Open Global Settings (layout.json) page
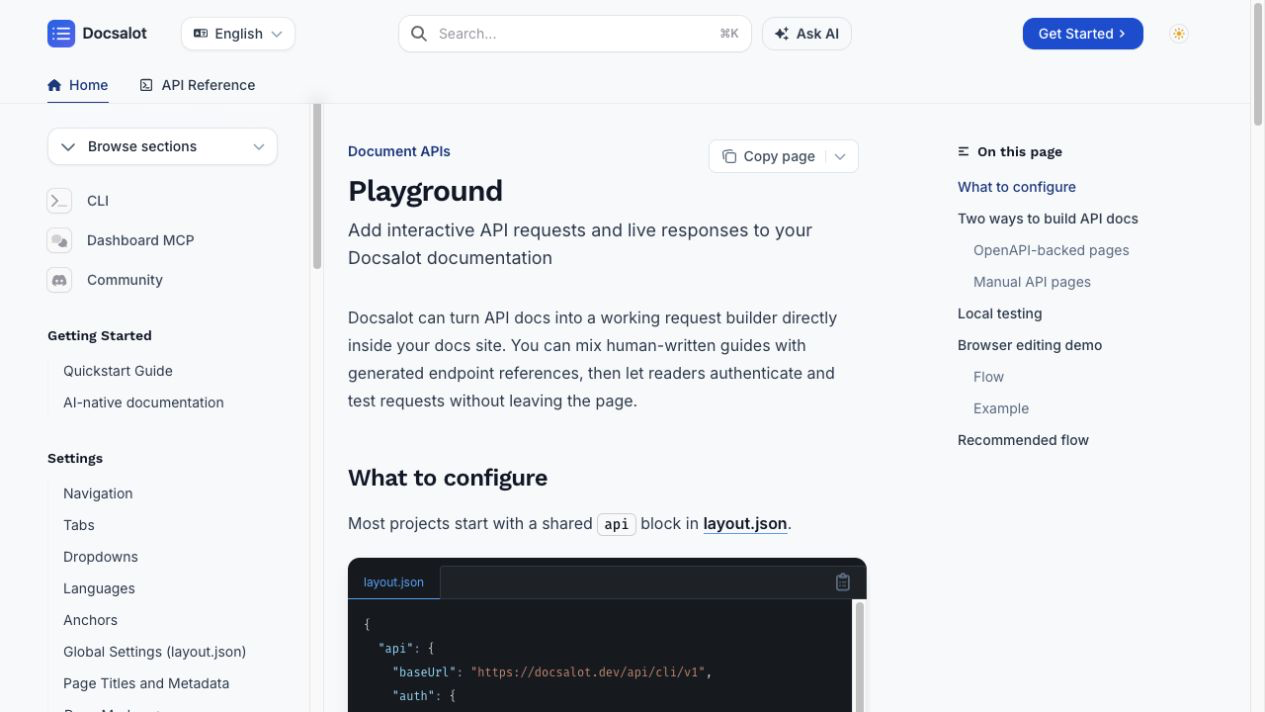 (x=154, y=651)
